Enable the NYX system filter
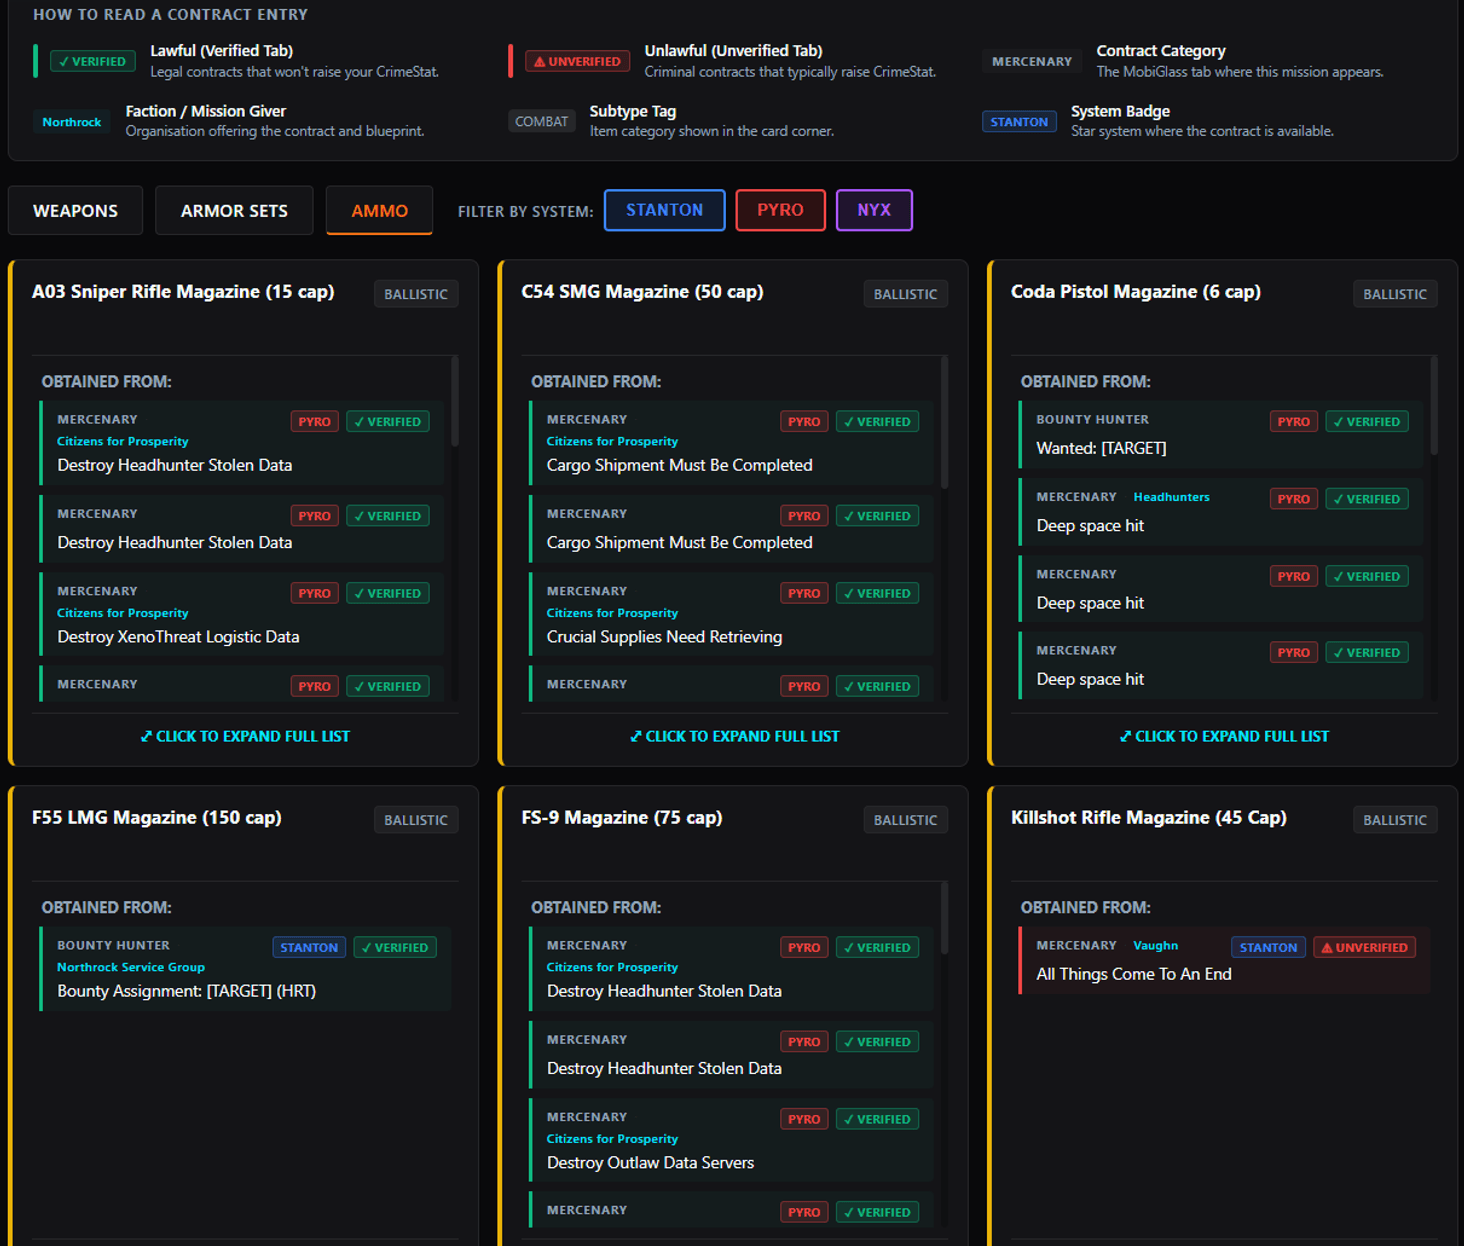This screenshot has height=1246, width=1464. (x=874, y=210)
